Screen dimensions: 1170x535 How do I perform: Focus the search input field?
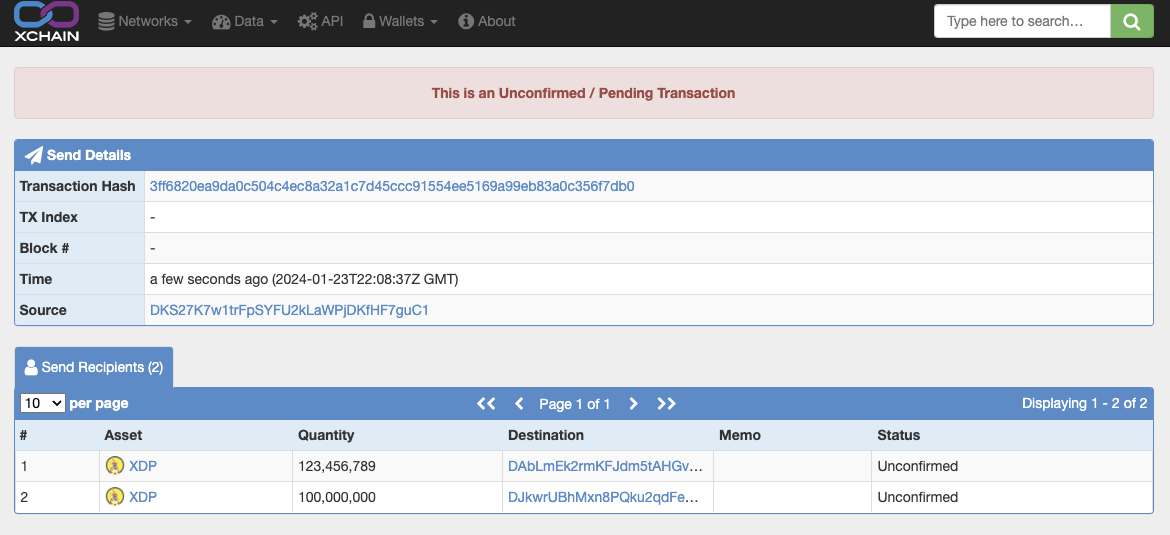pyautogui.click(x=1022, y=21)
